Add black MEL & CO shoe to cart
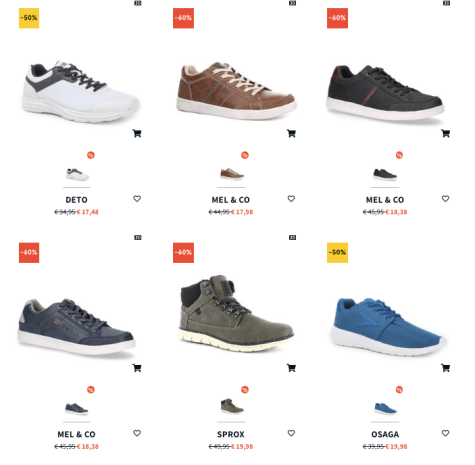Viewport: 475px width, 465px height. pos(446,133)
